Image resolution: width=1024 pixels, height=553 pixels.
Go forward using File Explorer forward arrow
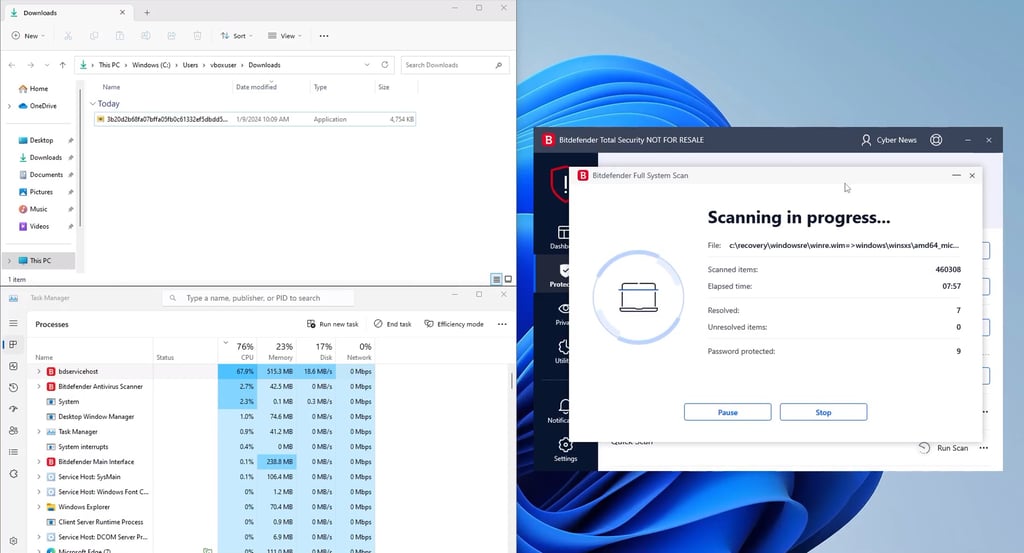[30, 65]
